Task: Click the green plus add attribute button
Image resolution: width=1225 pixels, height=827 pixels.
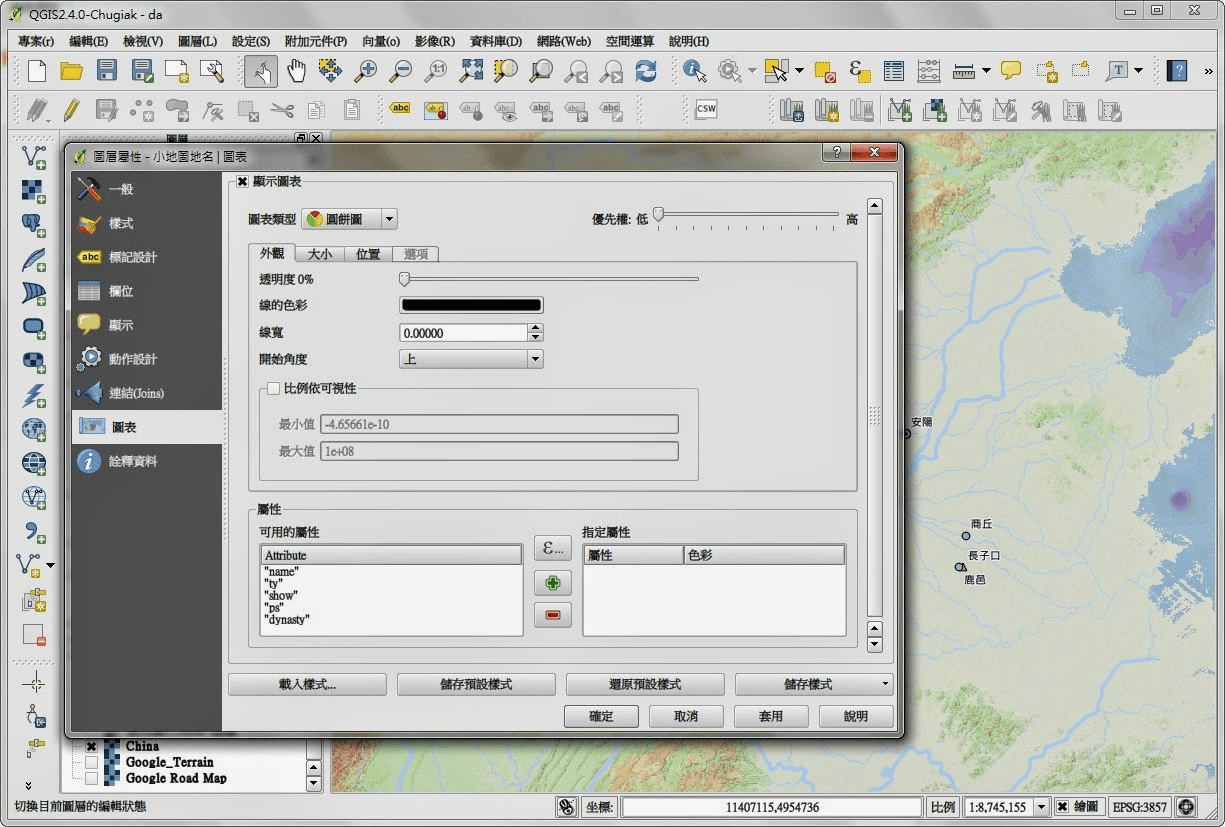Action: [552, 583]
